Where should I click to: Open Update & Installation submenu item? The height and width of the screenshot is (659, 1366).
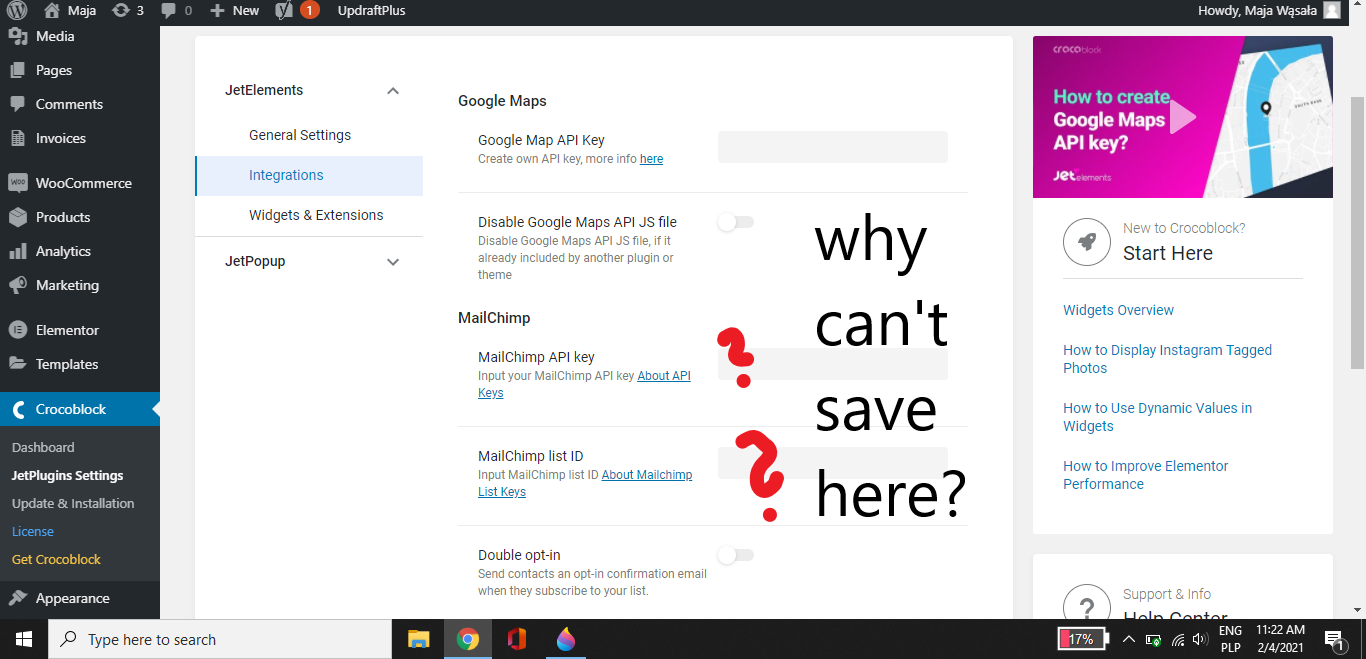73,503
